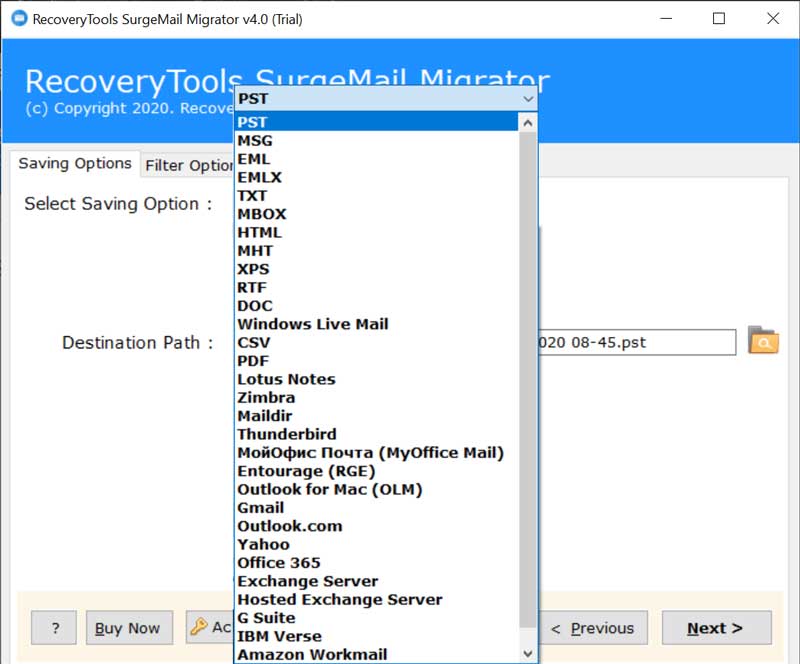
Task: Click the key icon on Activate button
Action: tap(198, 627)
